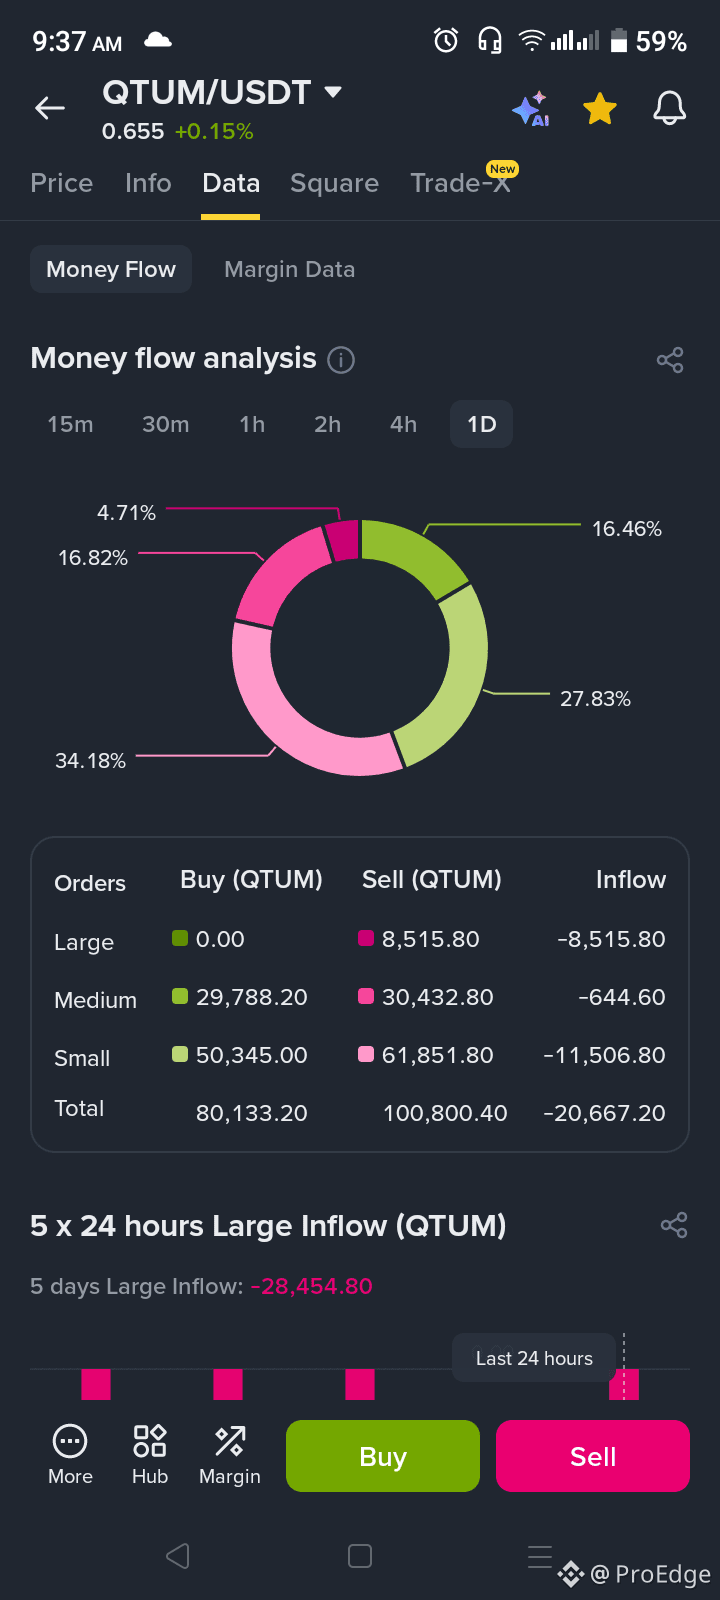Open the Square tab

point(334,183)
